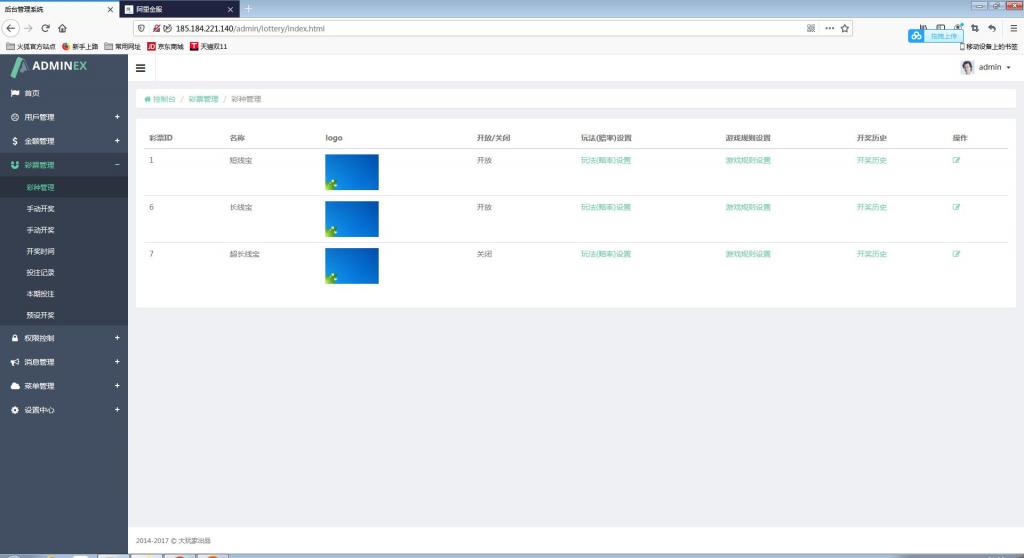Click the browser address bar
This screenshot has height=558, width=1024.
pos(480,28)
